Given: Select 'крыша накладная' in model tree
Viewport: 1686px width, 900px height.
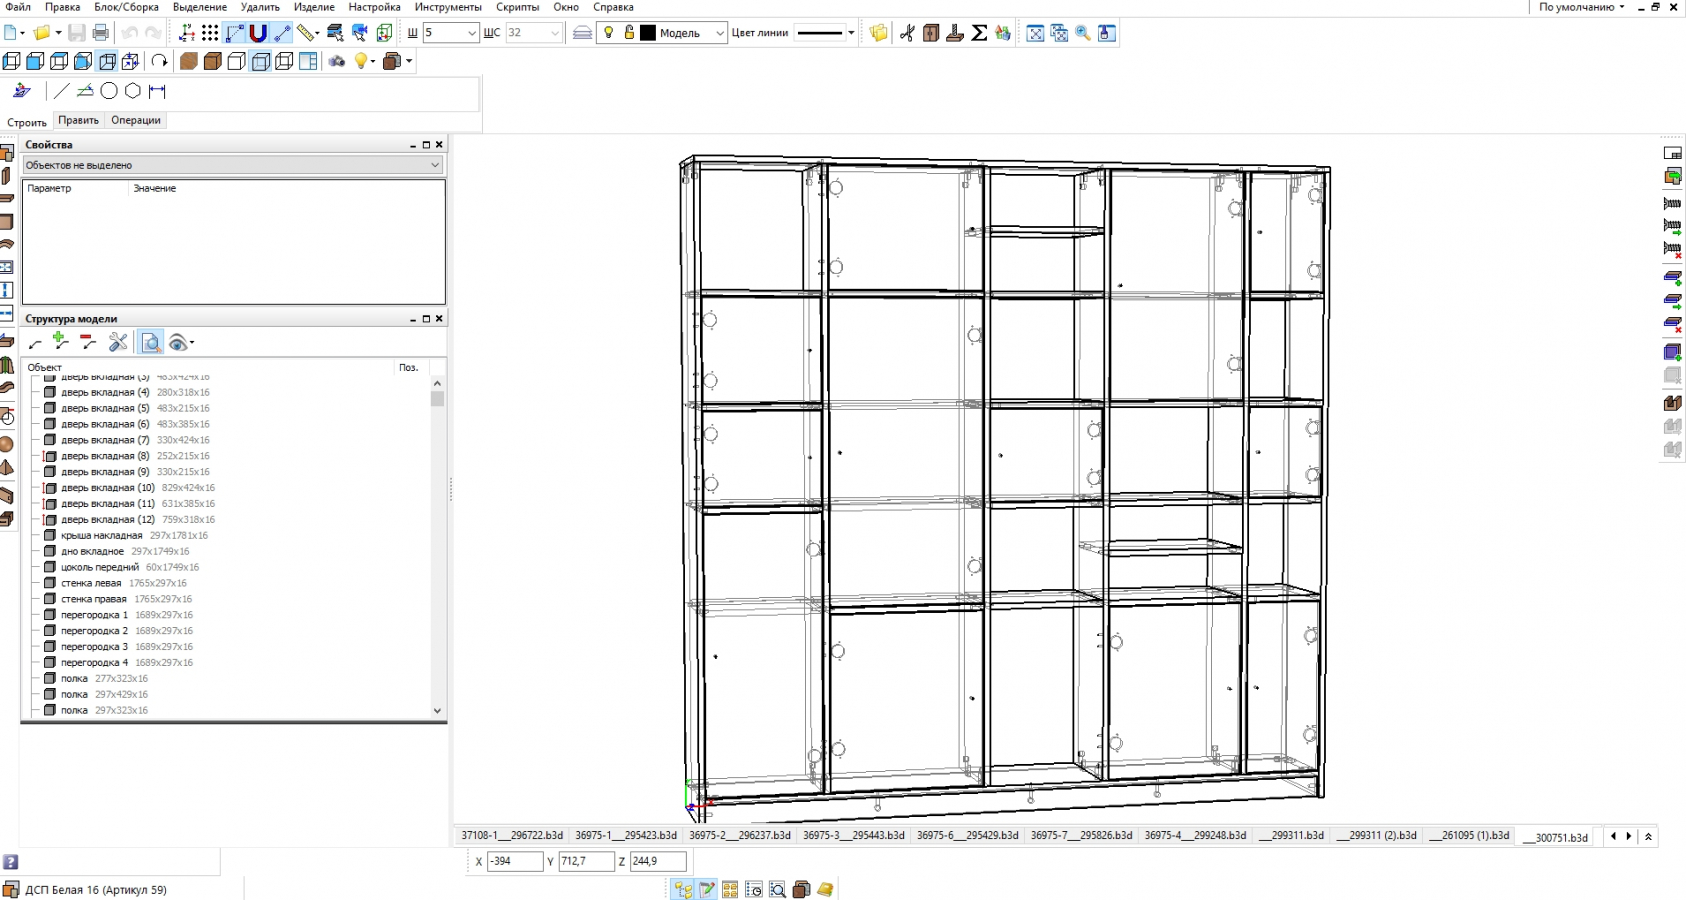Looking at the screenshot, I should 101,535.
